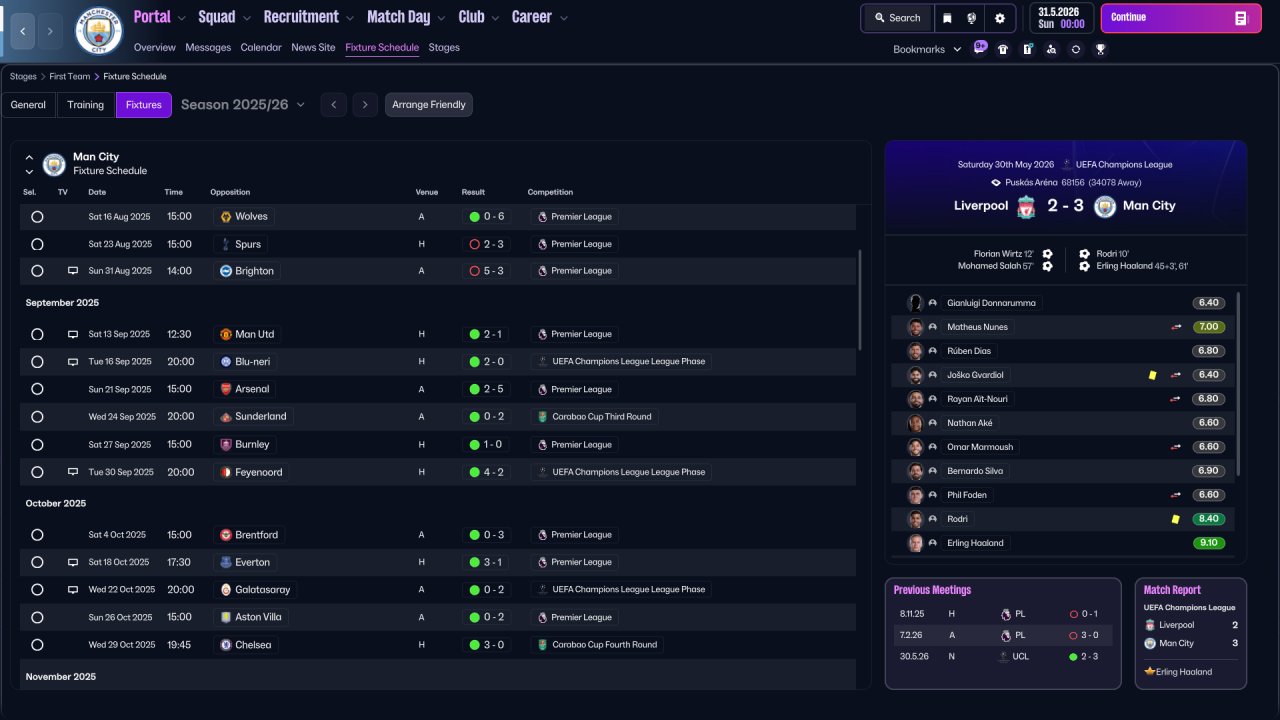Select the Arsenal fixture radio button
The width and height of the screenshot is (1280, 720).
click(37, 389)
